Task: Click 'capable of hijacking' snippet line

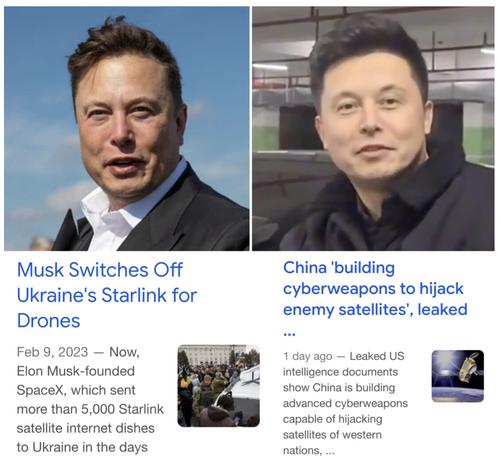Action: pyautogui.click(x=332, y=419)
